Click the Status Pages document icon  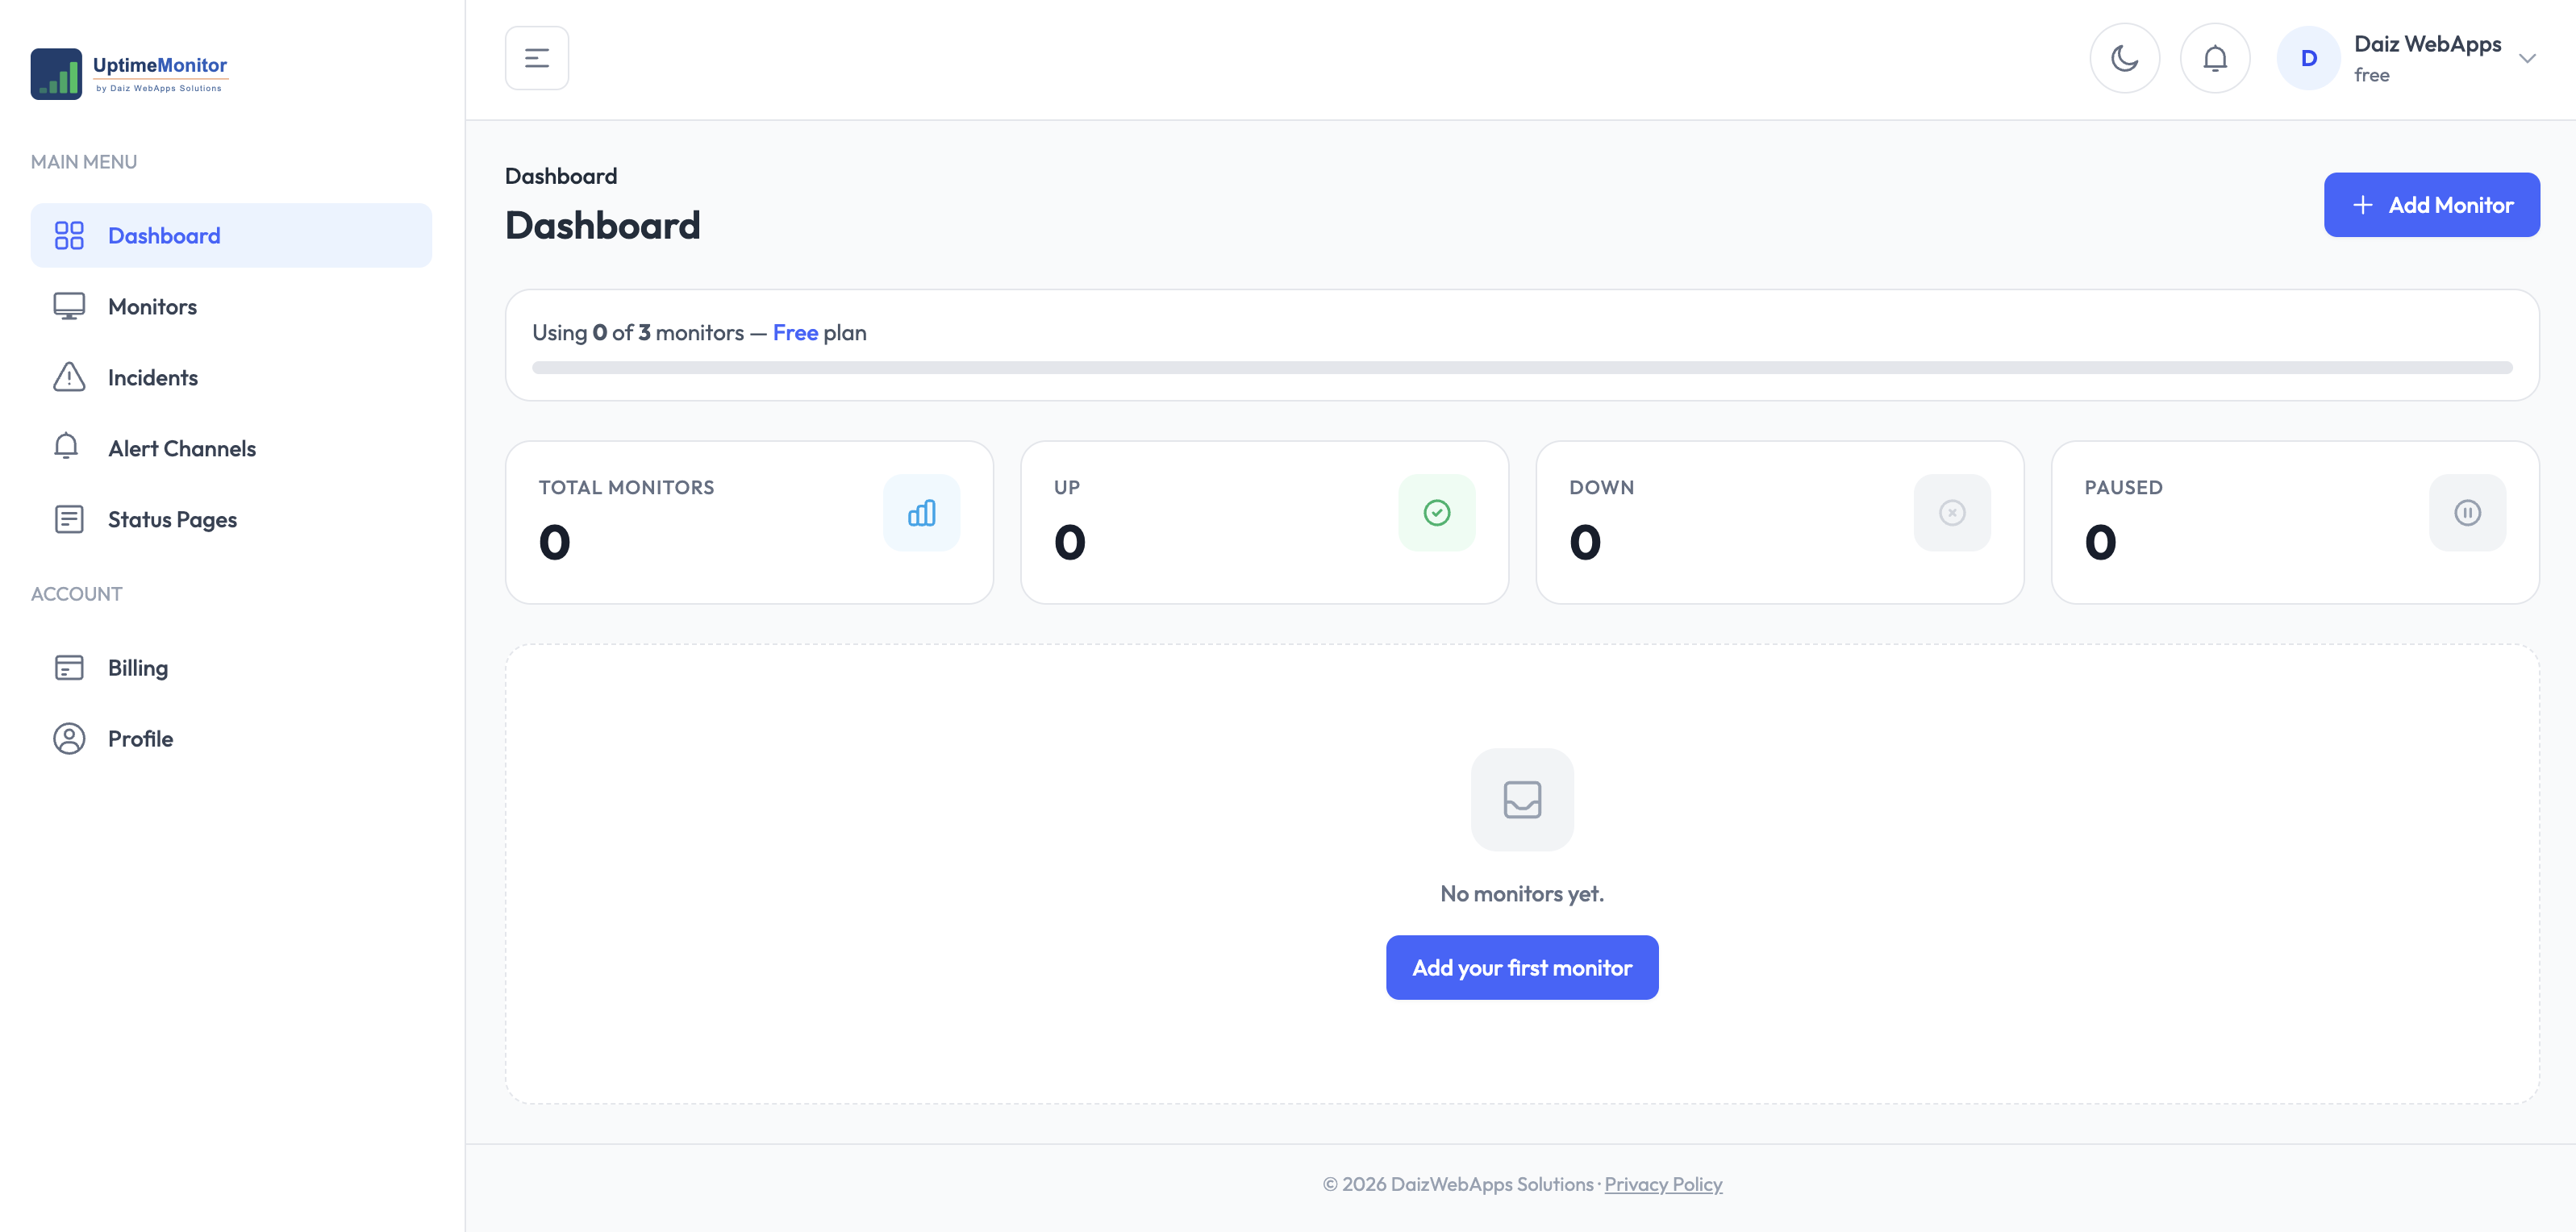pos(69,519)
